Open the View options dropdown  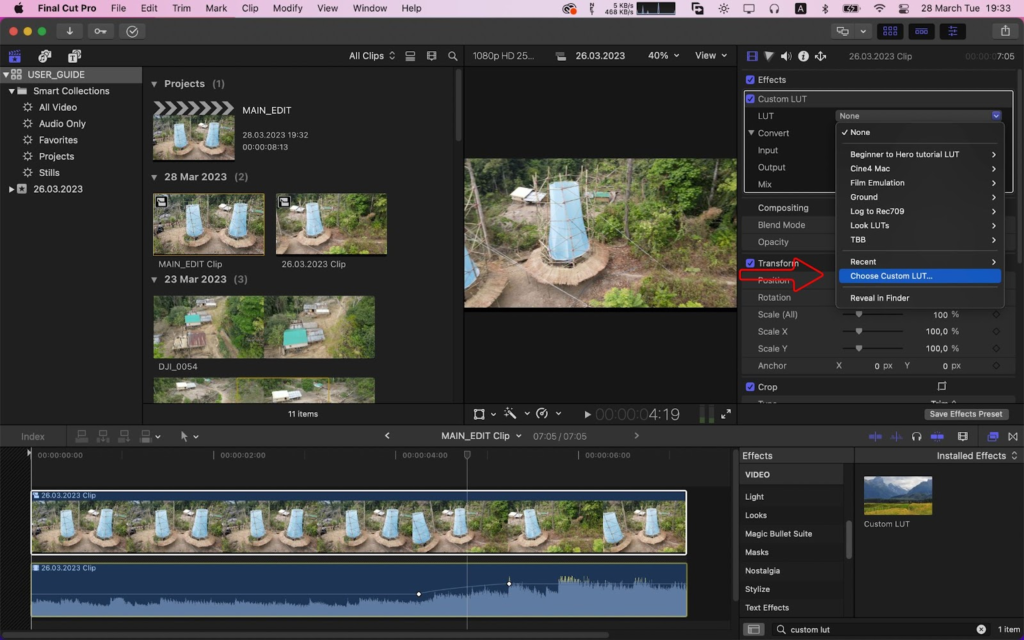click(x=711, y=56)
